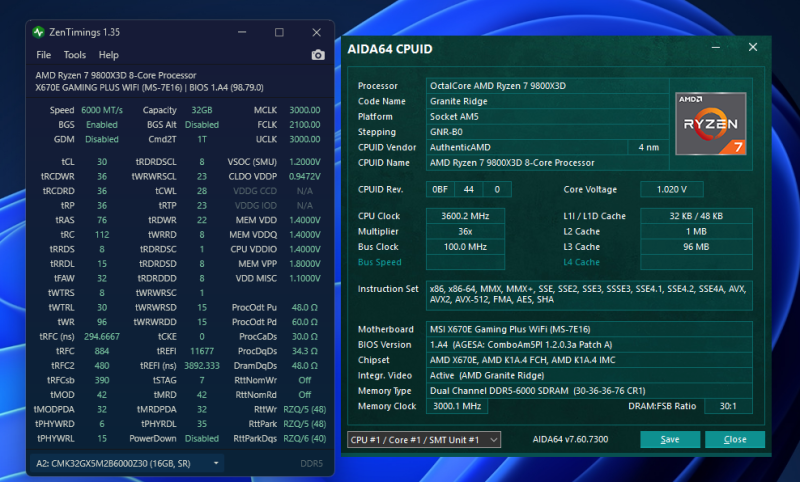Image resolution: width=800 pixels, height=482 pixels.
Task: Click the Instruction Set list text
Action: [589, 294]
